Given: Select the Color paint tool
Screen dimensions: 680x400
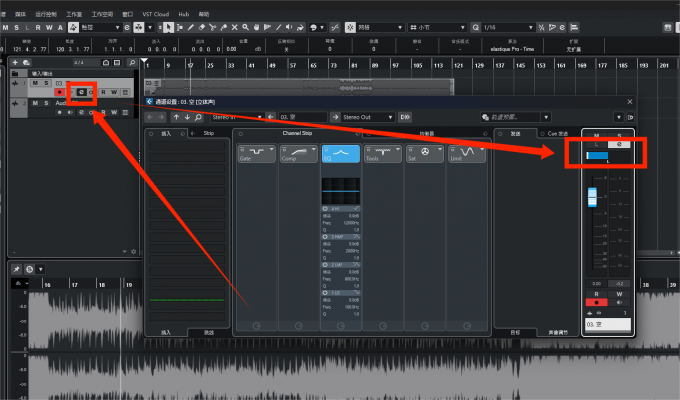Looking at the screenshot, I should tap(300, 27).
